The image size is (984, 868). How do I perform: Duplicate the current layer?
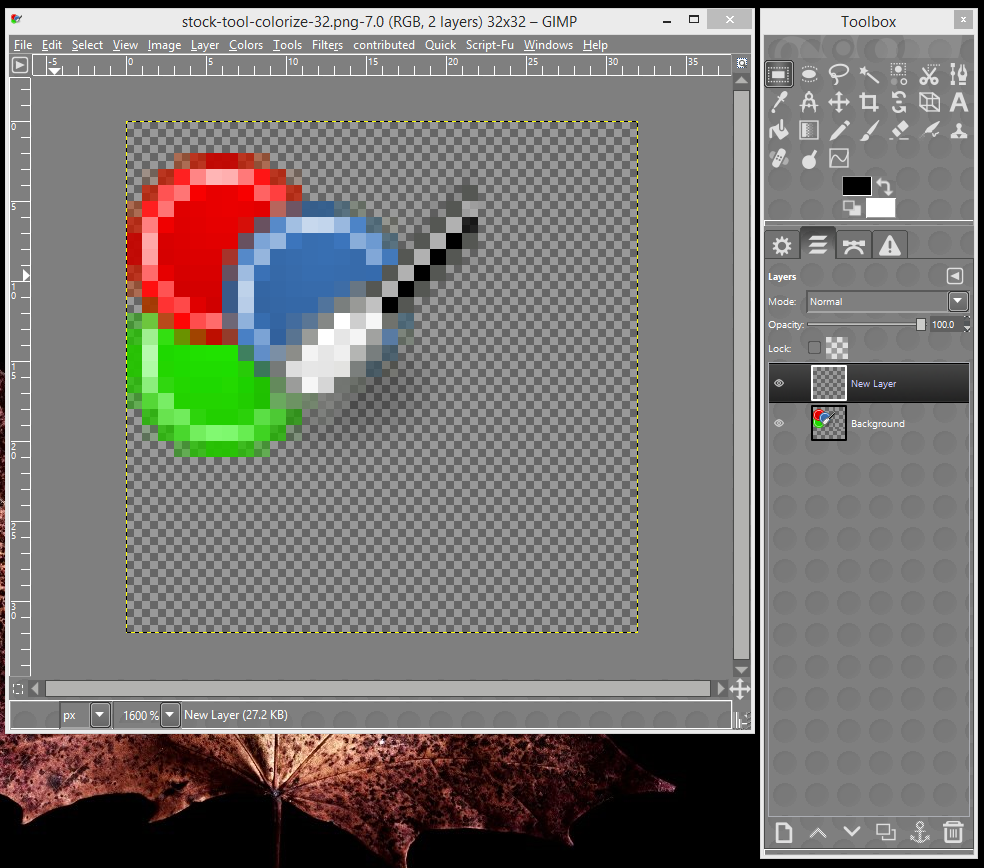tap(885, 833)
